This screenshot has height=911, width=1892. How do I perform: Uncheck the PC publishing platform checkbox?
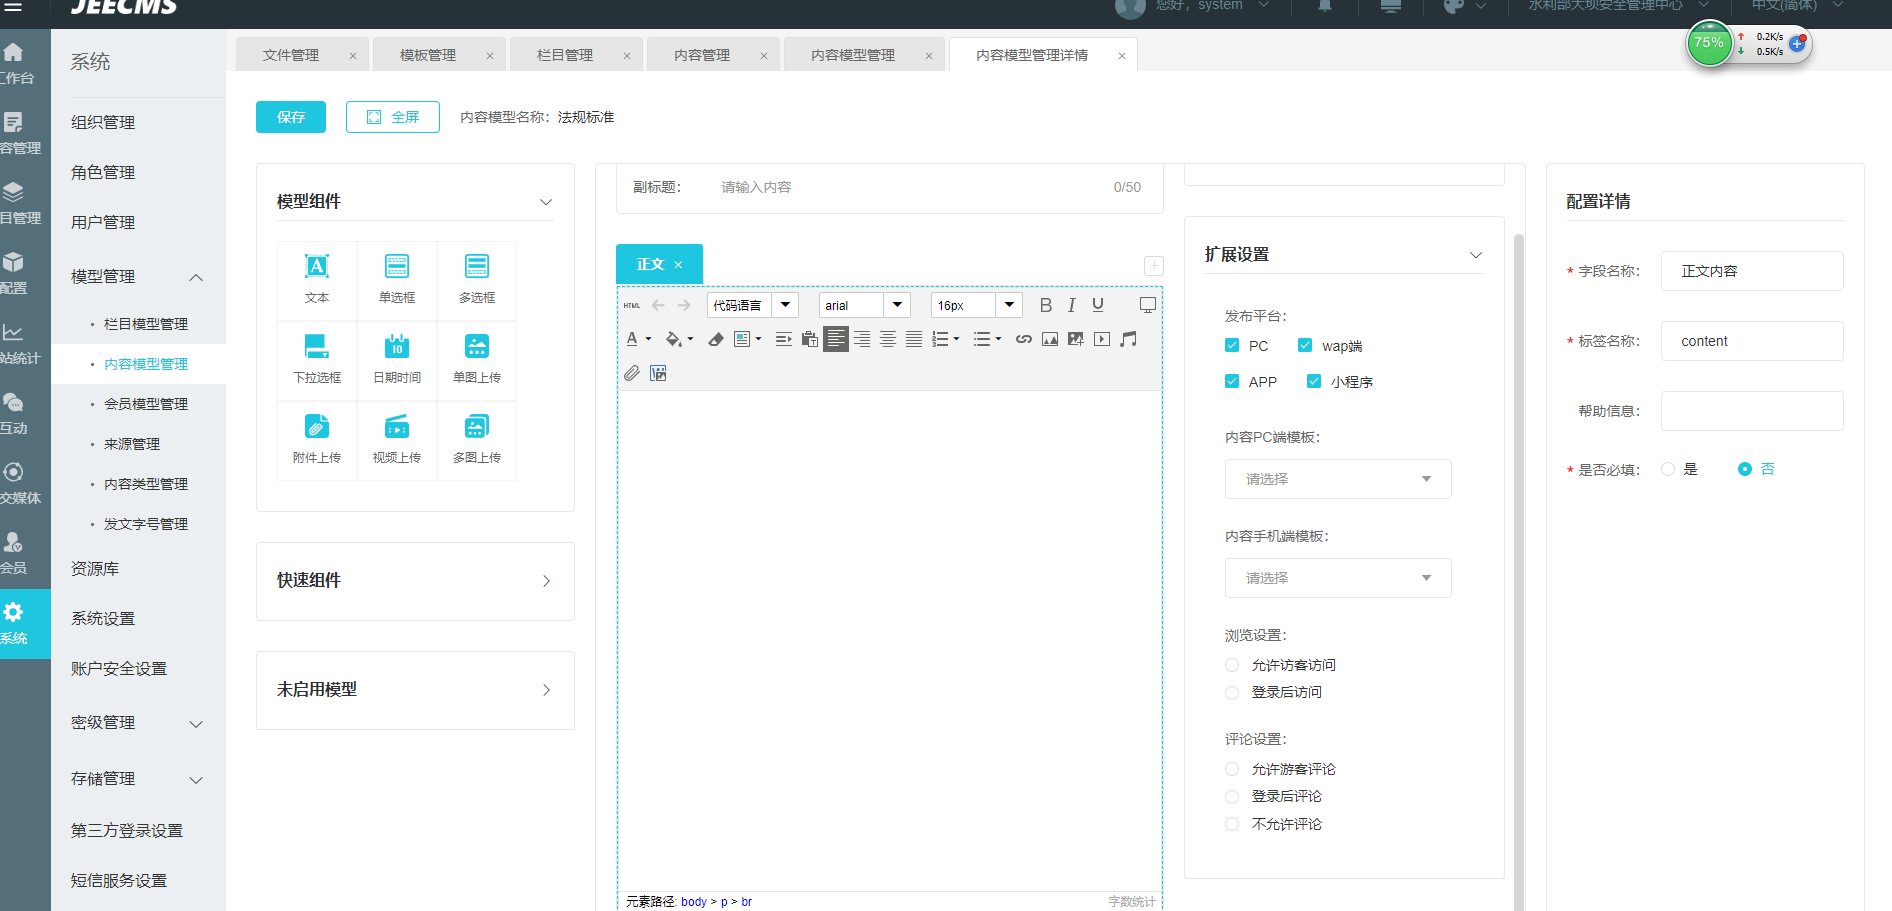point(1232,346)
